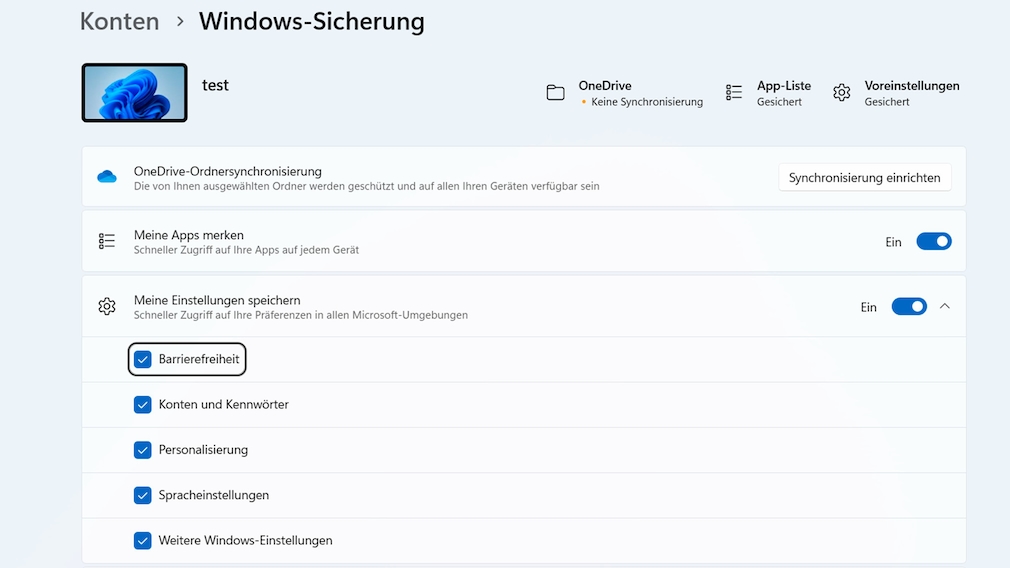This screenshot has height=568, width=1010.
Task: Click the test account desktop thumbnail
Action: (x=134, y=93)
